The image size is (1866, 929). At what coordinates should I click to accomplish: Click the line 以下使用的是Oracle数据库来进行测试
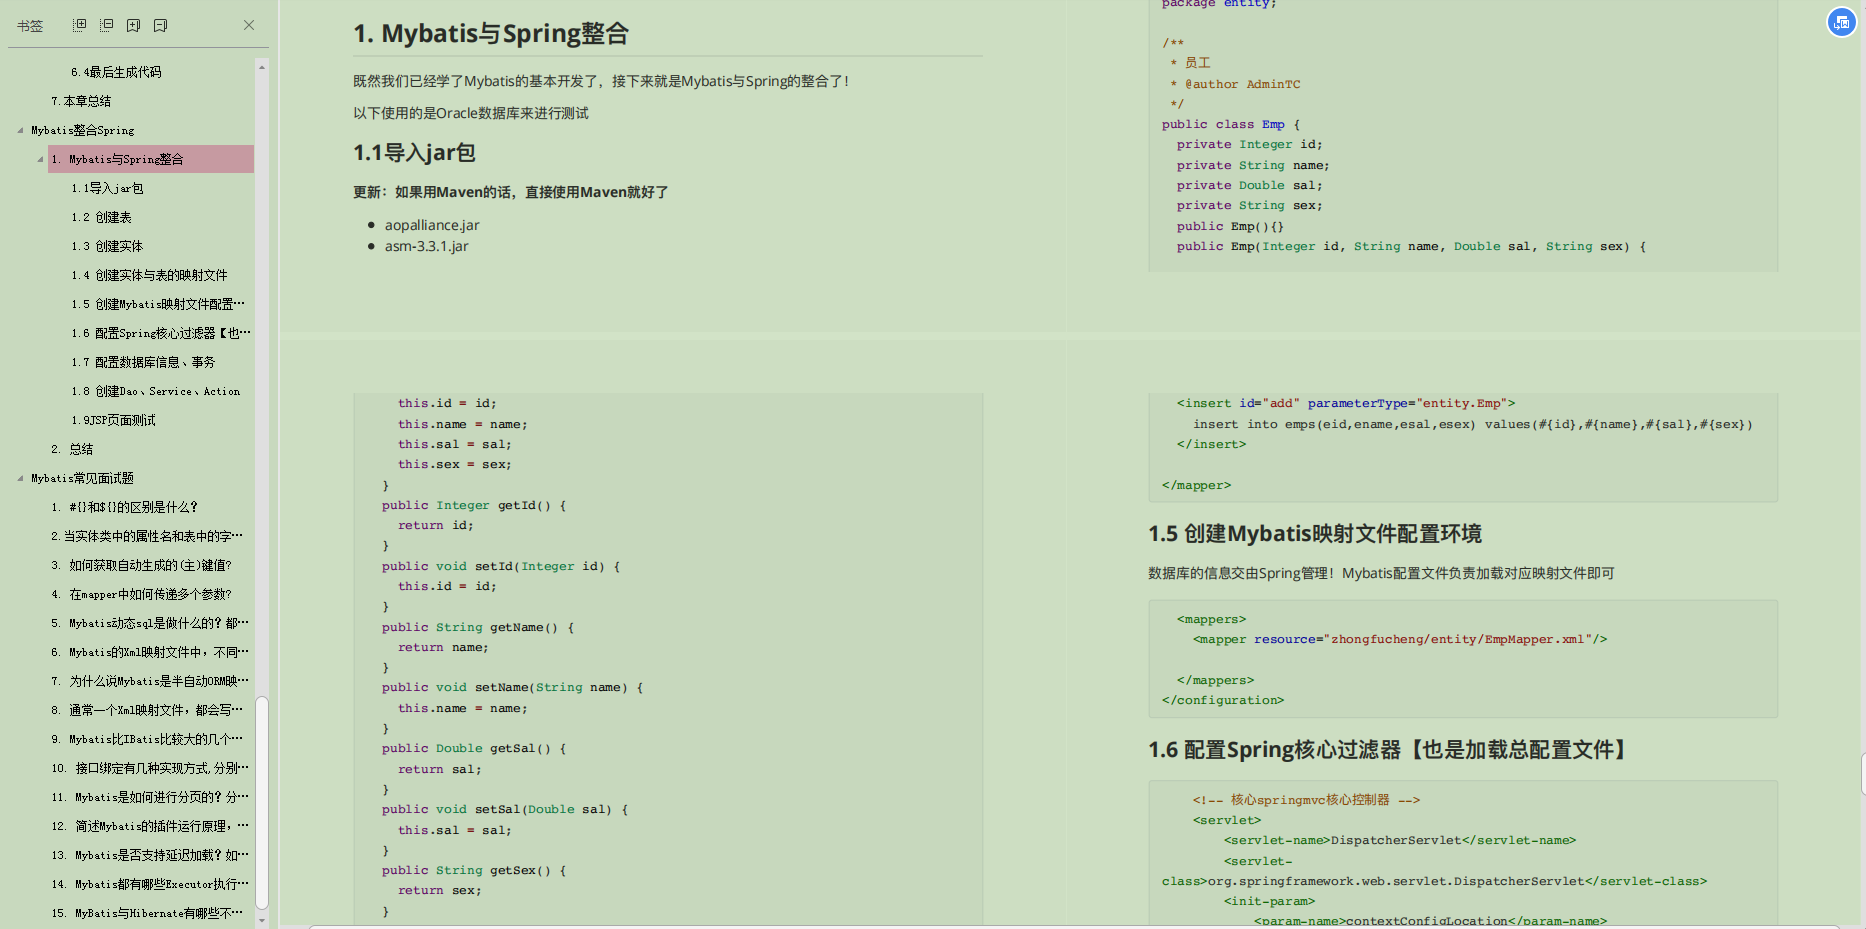pyautogui.click(x=471, y=113)
